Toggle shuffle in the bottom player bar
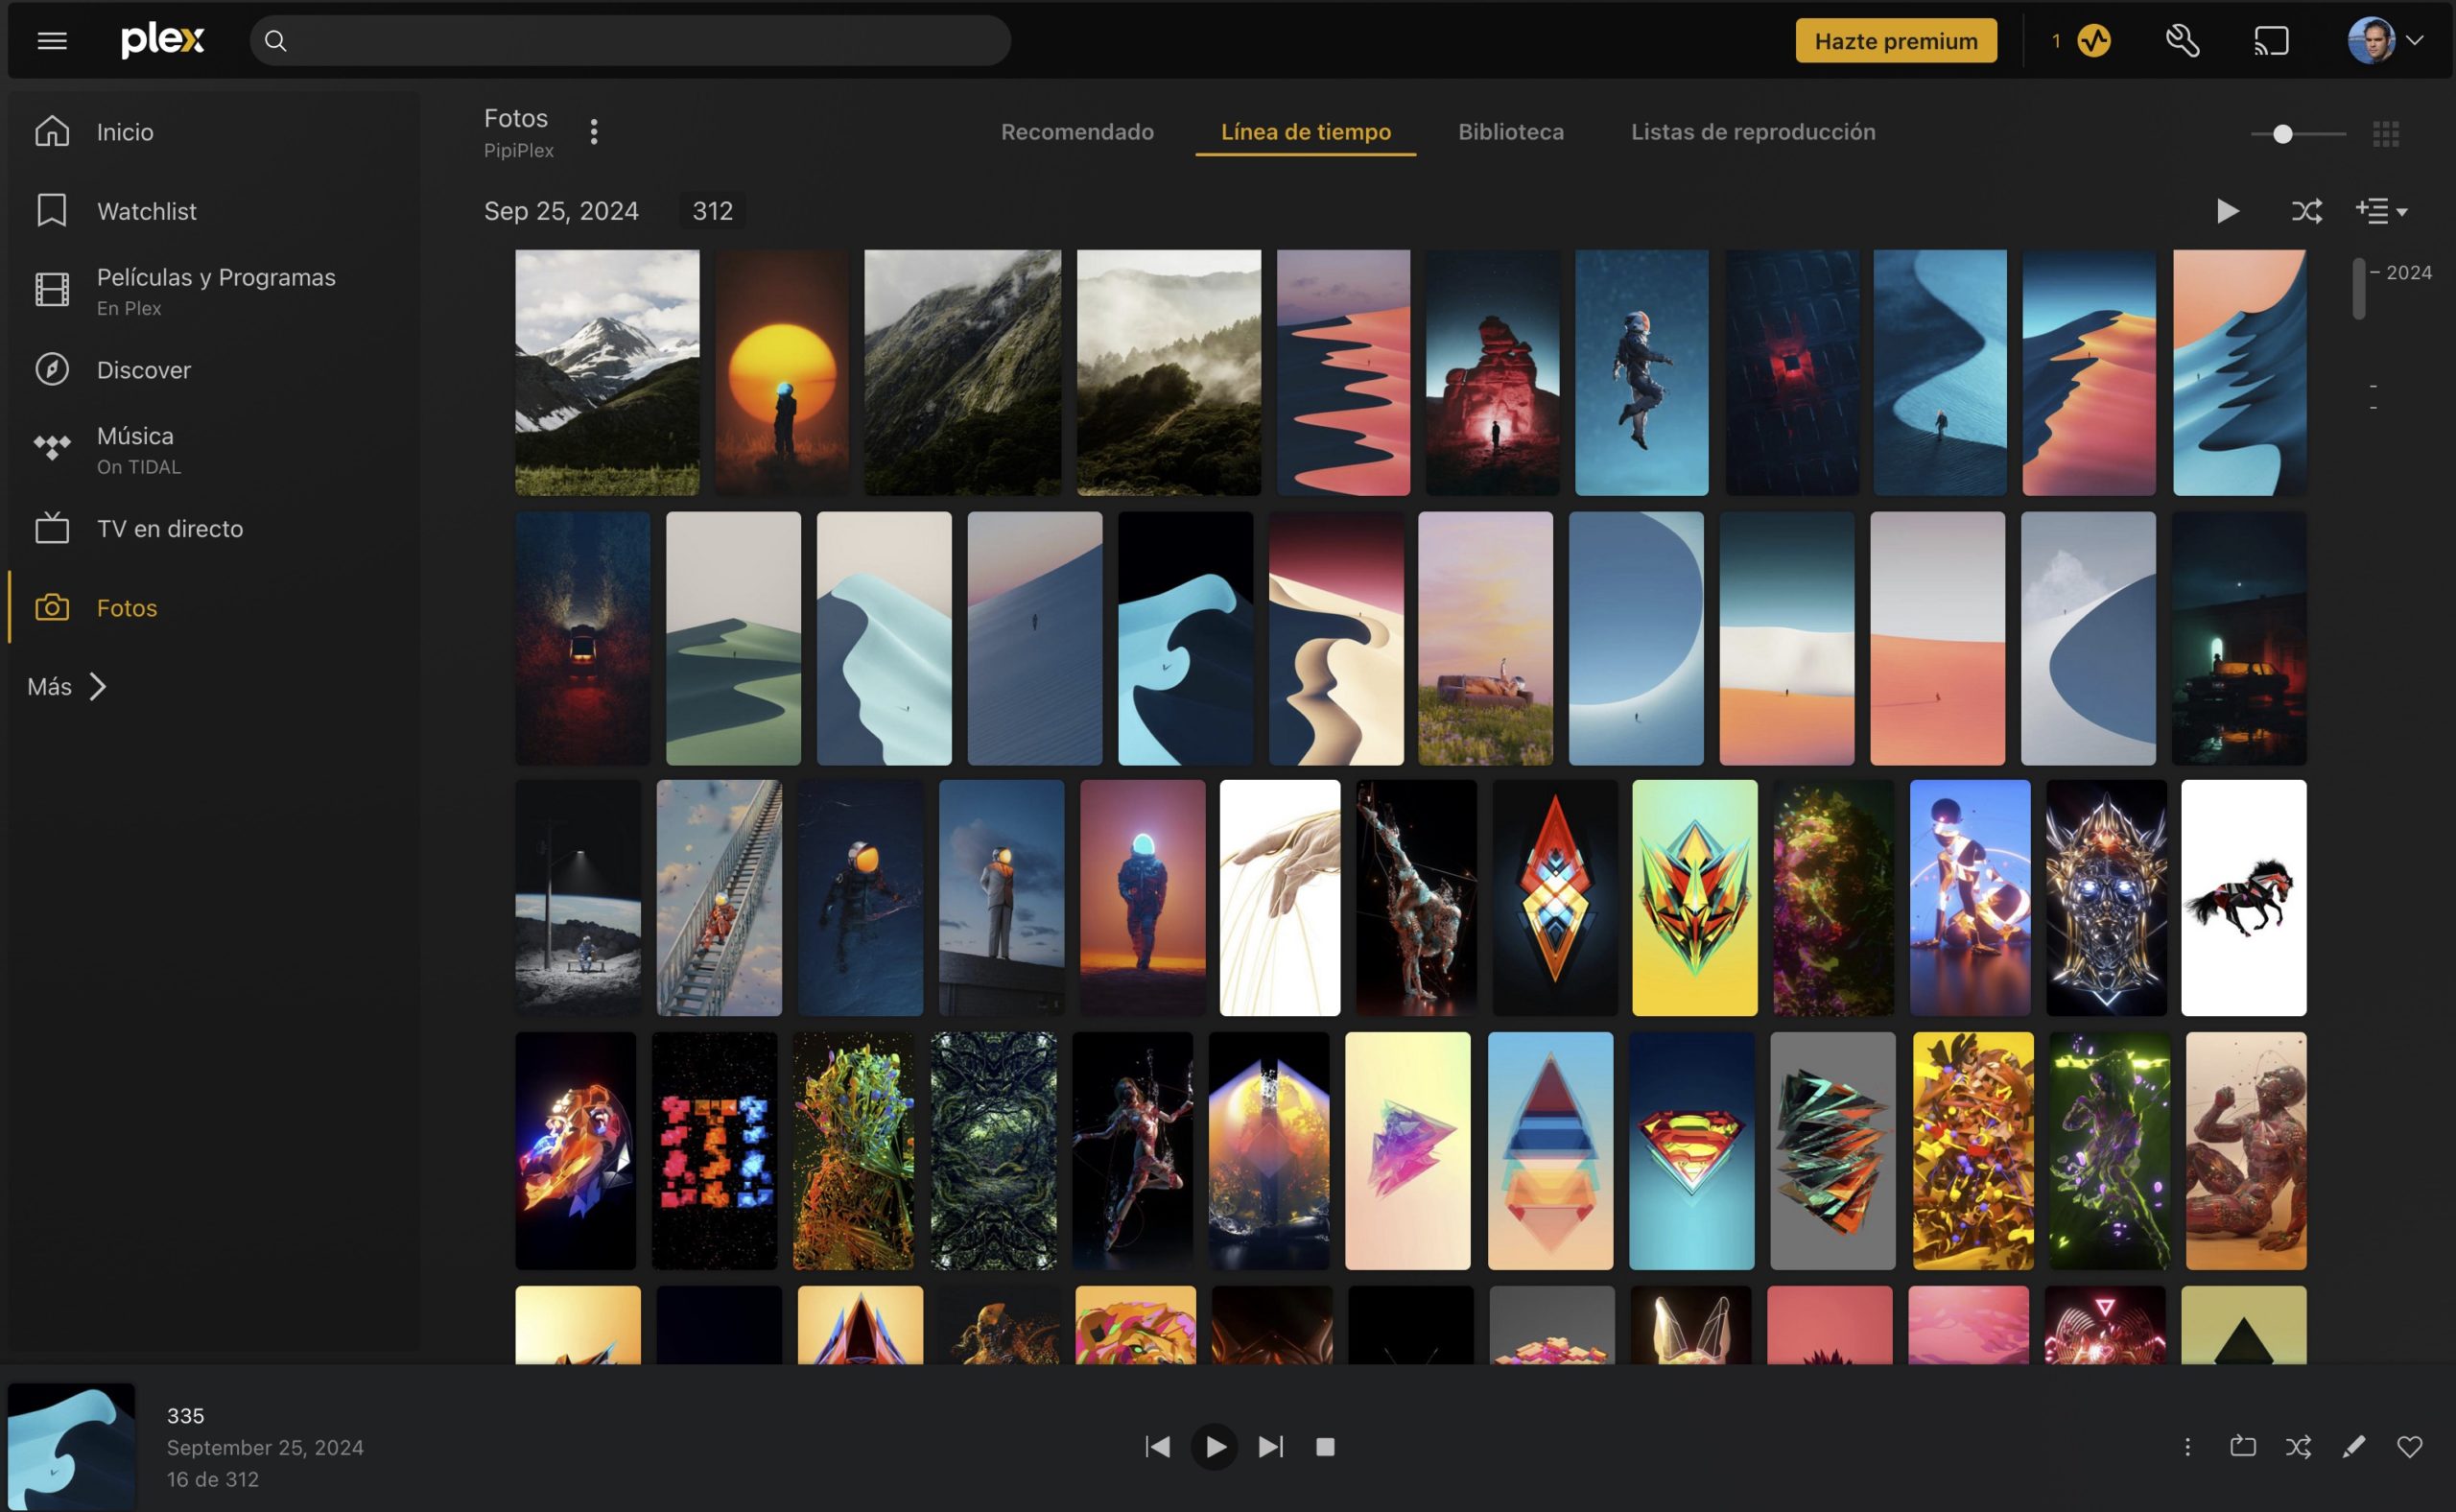Screen dimensions: 2456x1512 coord(2298,1447)
